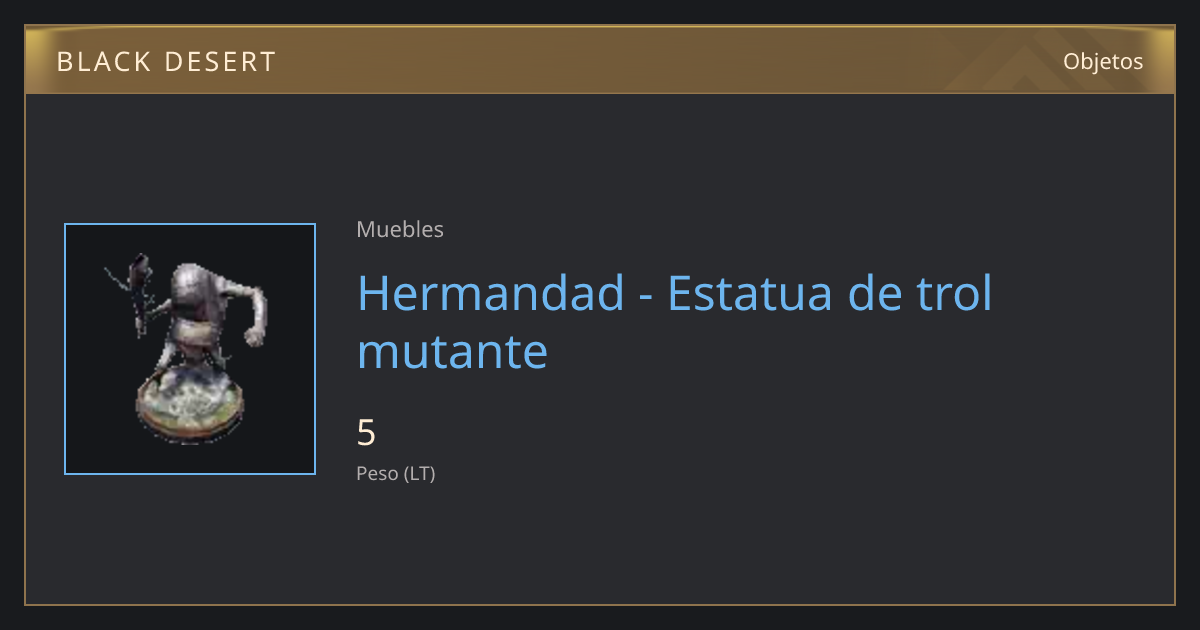Image resolution: width=1200 pixels, height=630 pixels.
Task: Click the BLACK DESERT header logo text
Action: (x=166, y=62)
